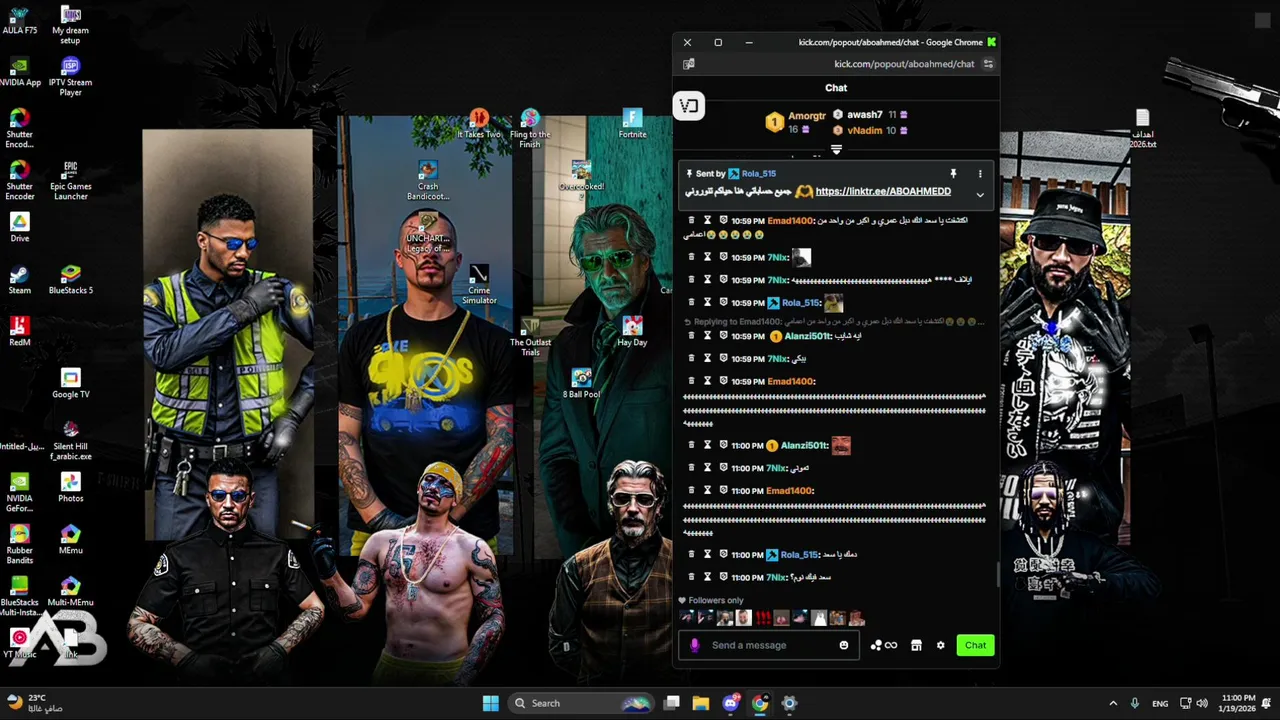The image size is (1280, 720).
Task: Open the taskbar weather widget showing 23°C
Action: click(36, 703)
